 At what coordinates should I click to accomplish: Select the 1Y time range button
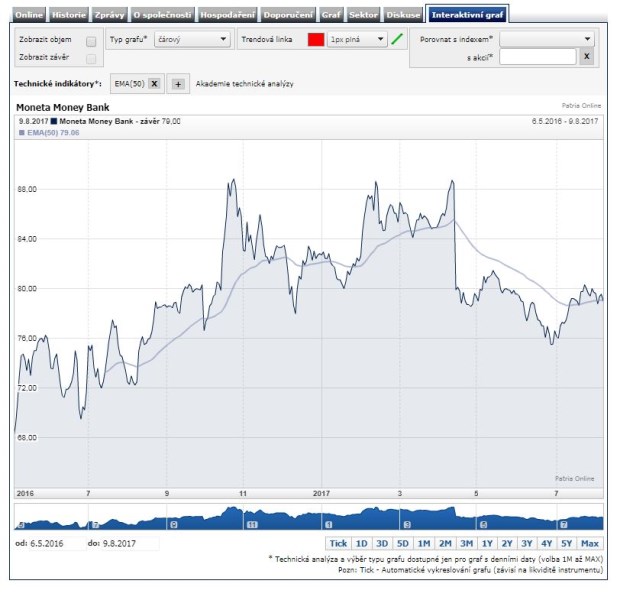[487, 543]
